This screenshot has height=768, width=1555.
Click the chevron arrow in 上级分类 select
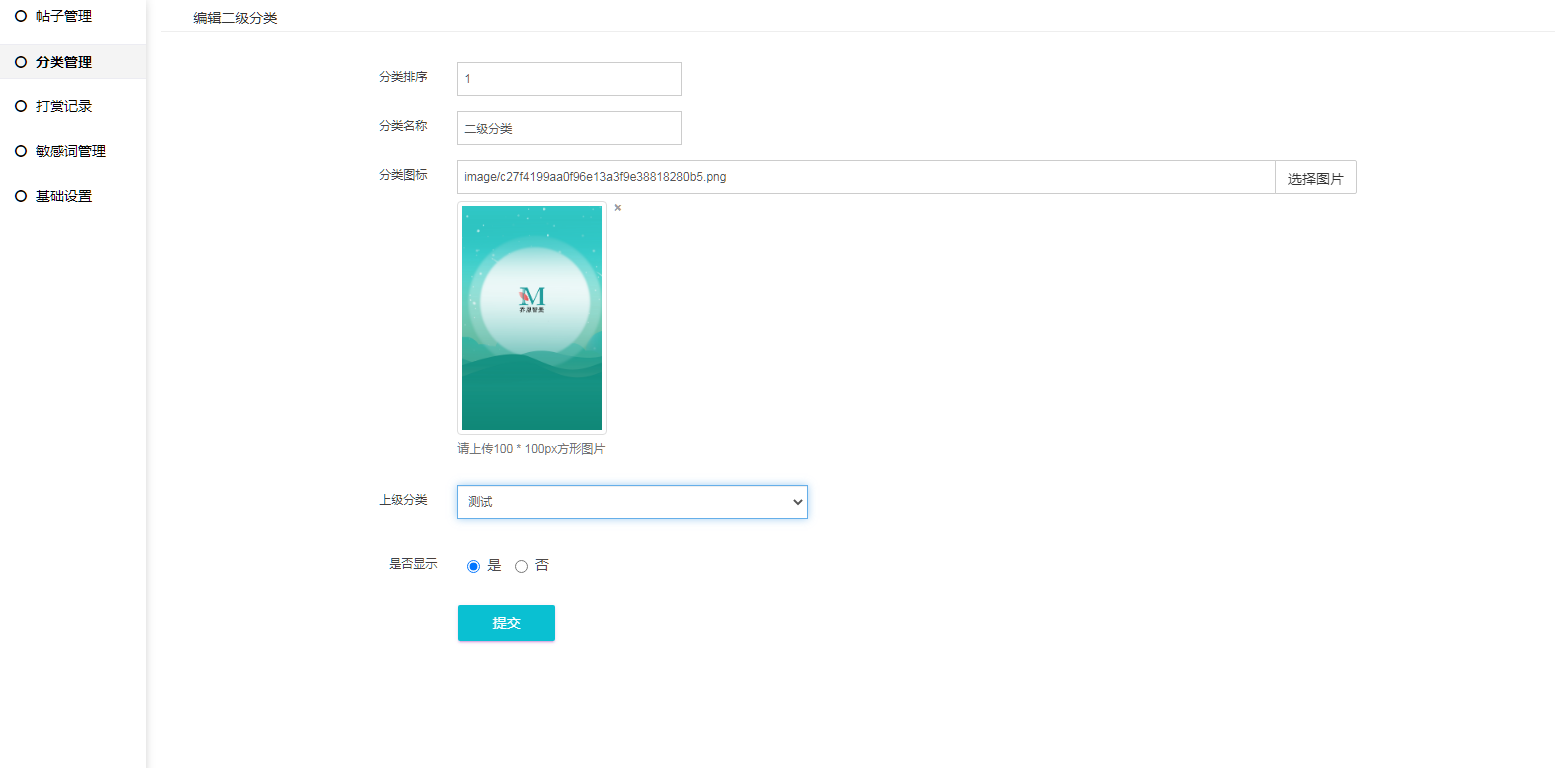797,502
